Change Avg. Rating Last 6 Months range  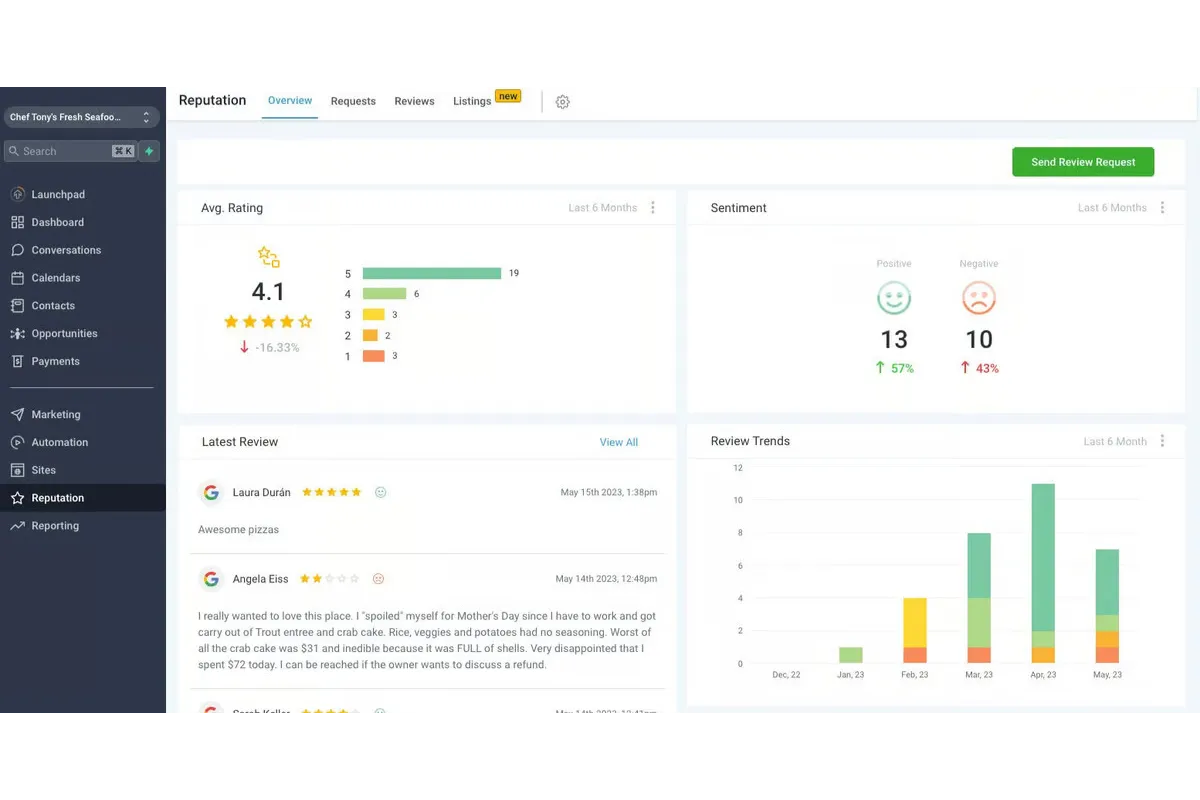602,208
